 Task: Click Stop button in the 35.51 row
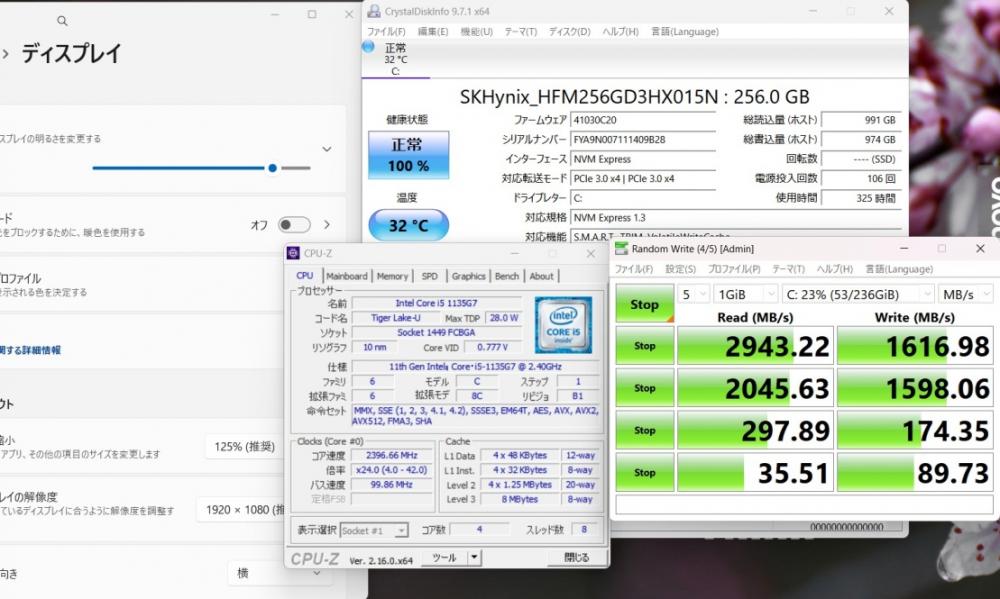click(644, 473)
